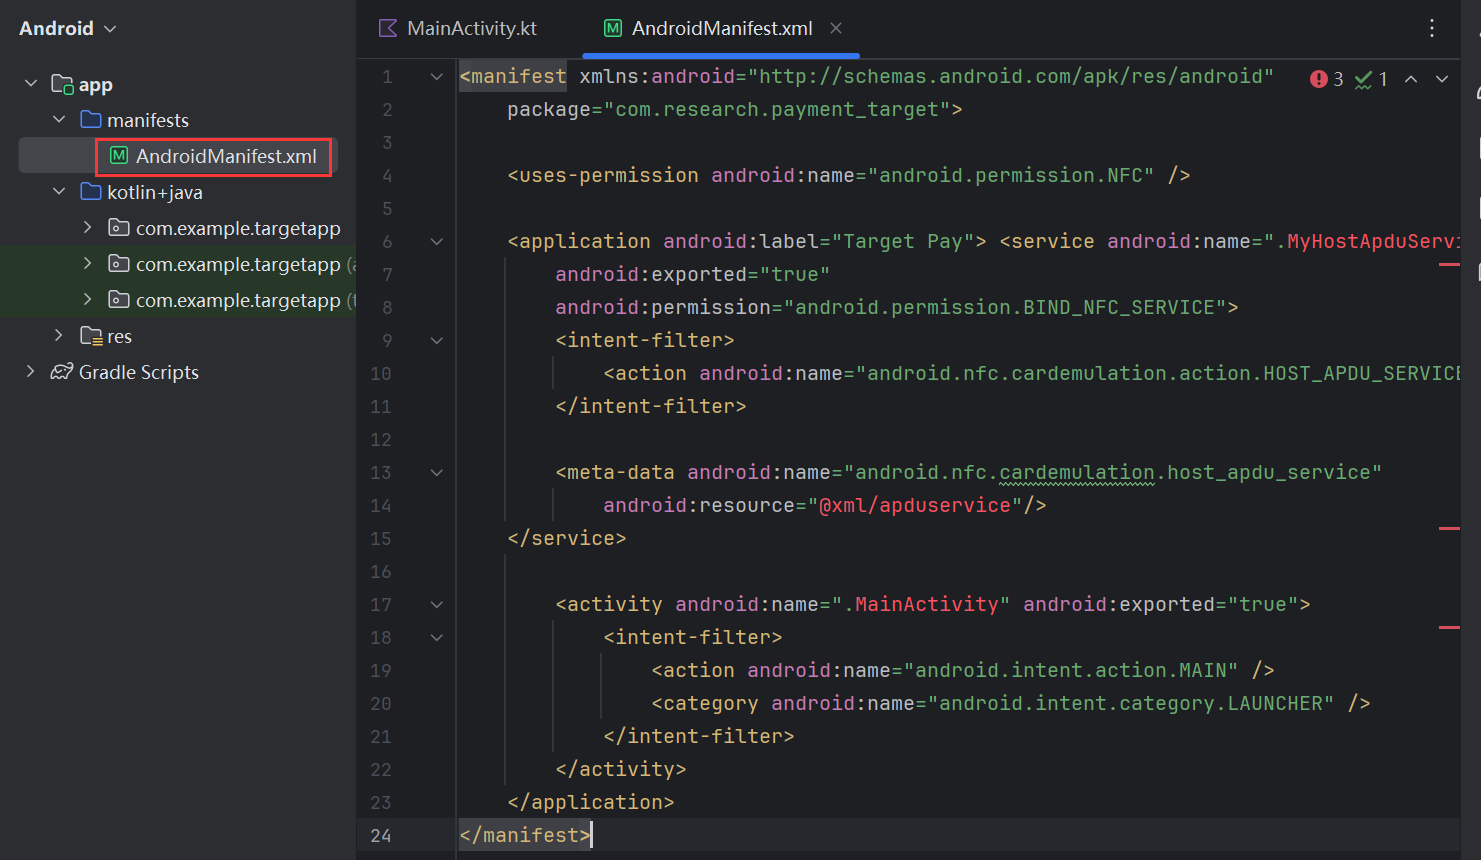Collapse the kotlin+java folder
The width and height of the screenshot is (1481, 860).
[59, 192]
